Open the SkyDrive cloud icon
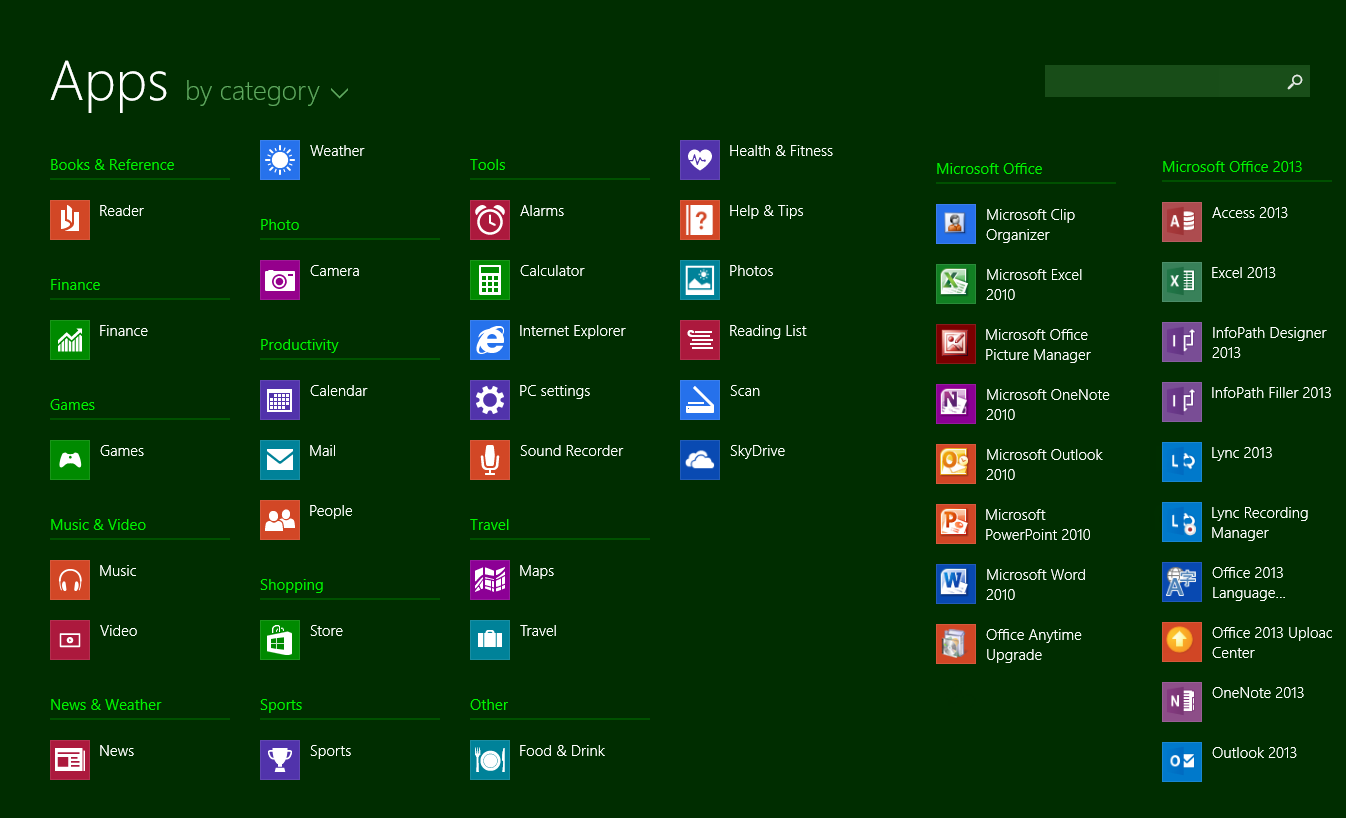 (x=700, y=460)
